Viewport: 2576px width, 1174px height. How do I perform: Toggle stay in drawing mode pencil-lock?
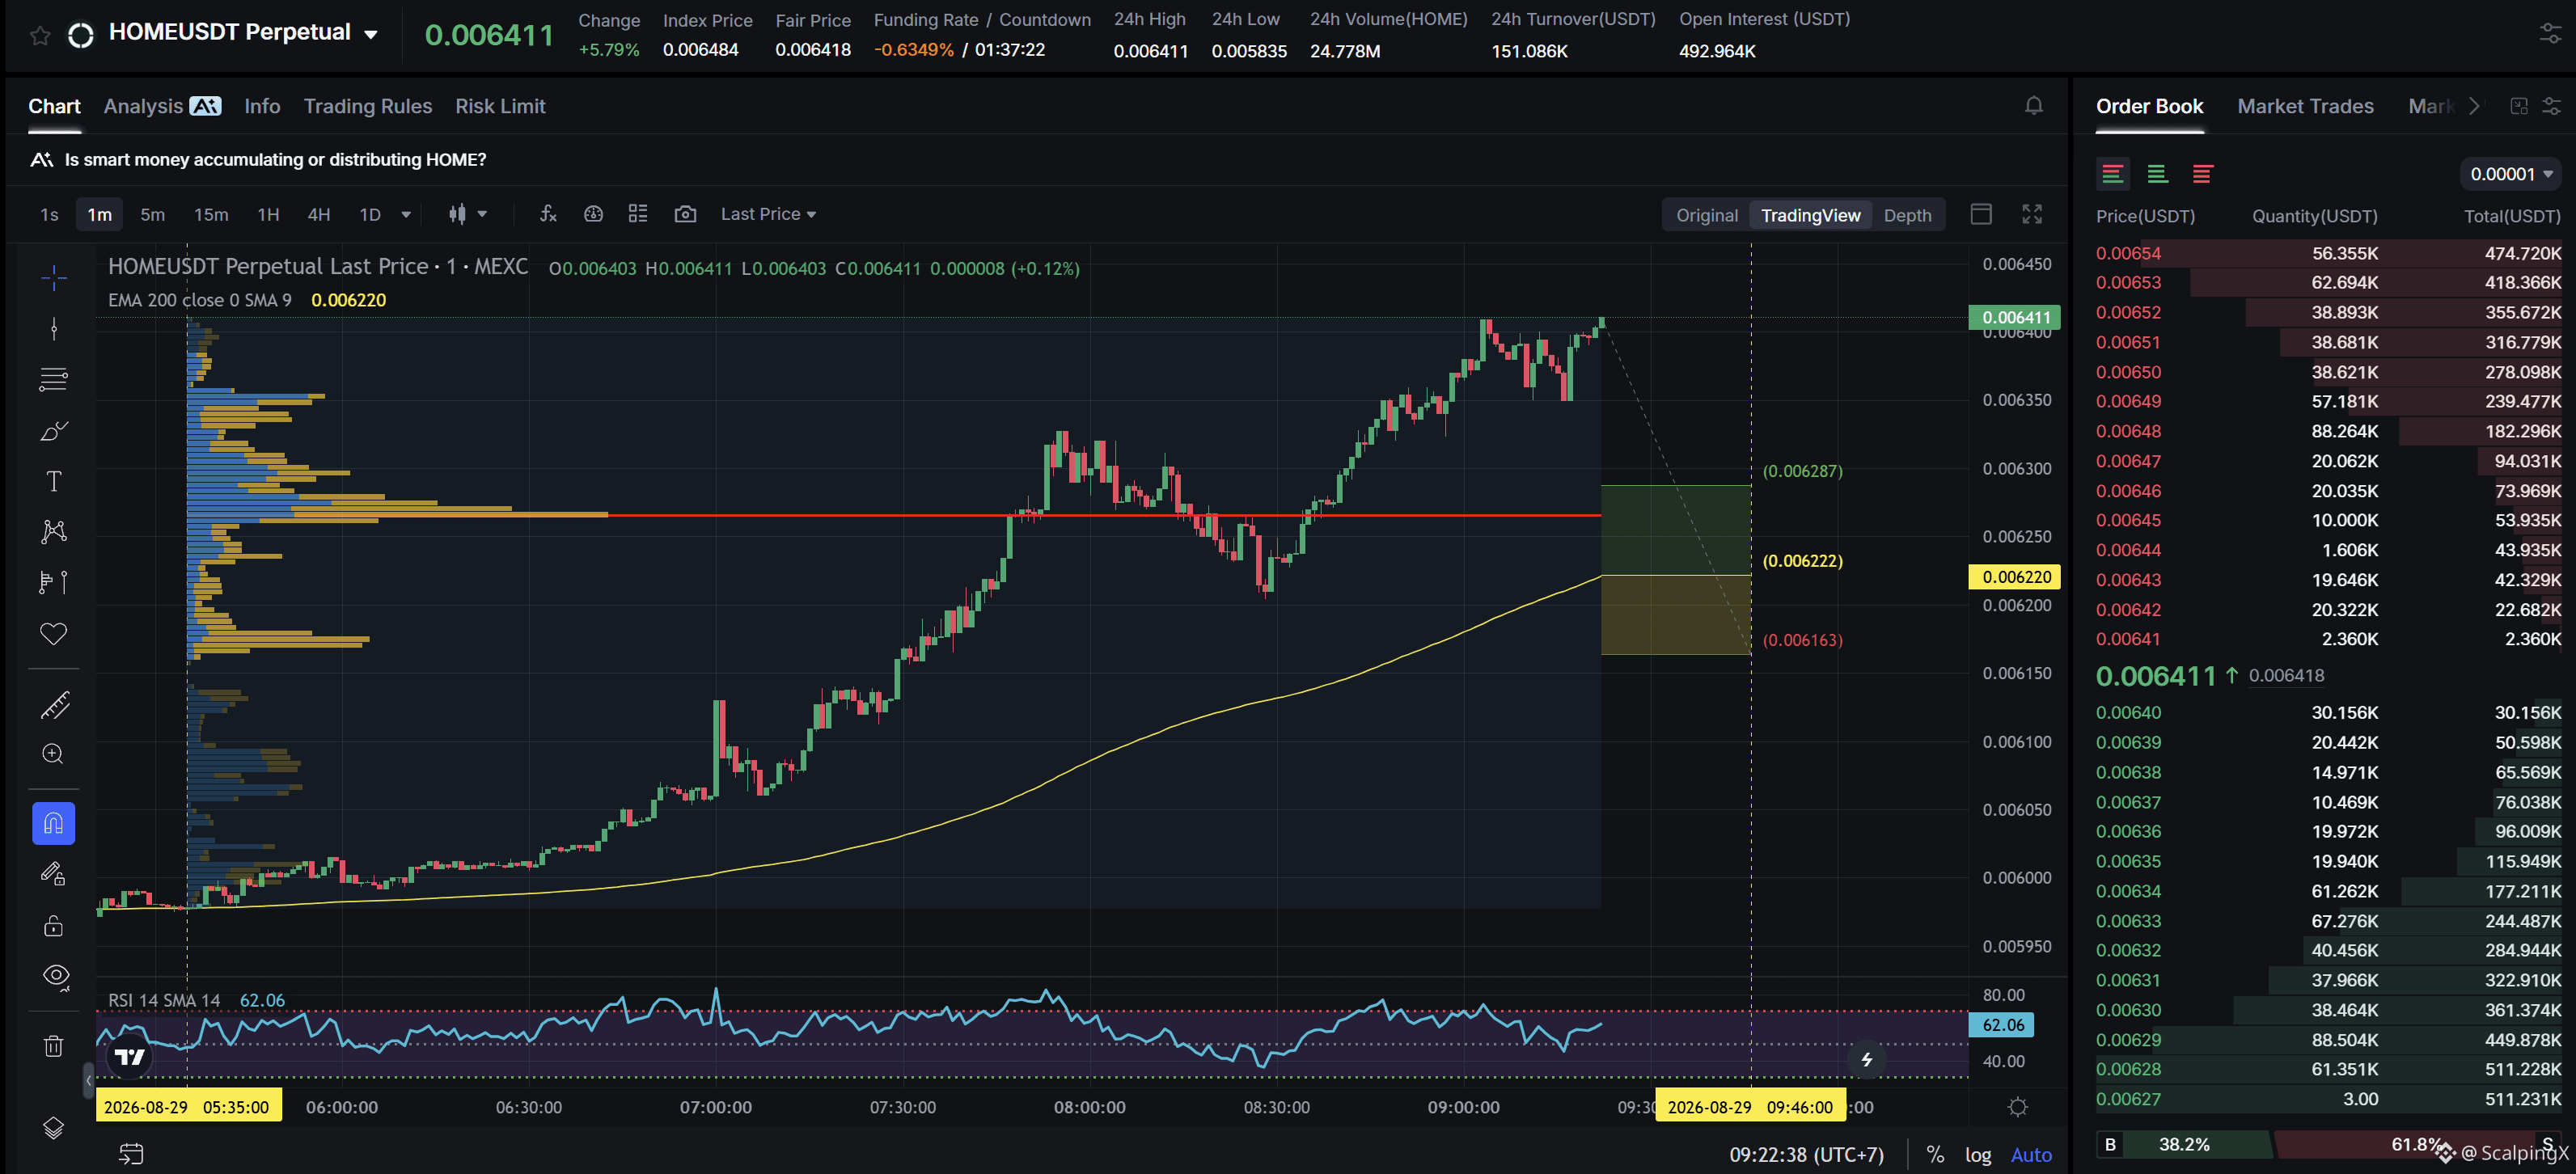[x=54, y=874]
